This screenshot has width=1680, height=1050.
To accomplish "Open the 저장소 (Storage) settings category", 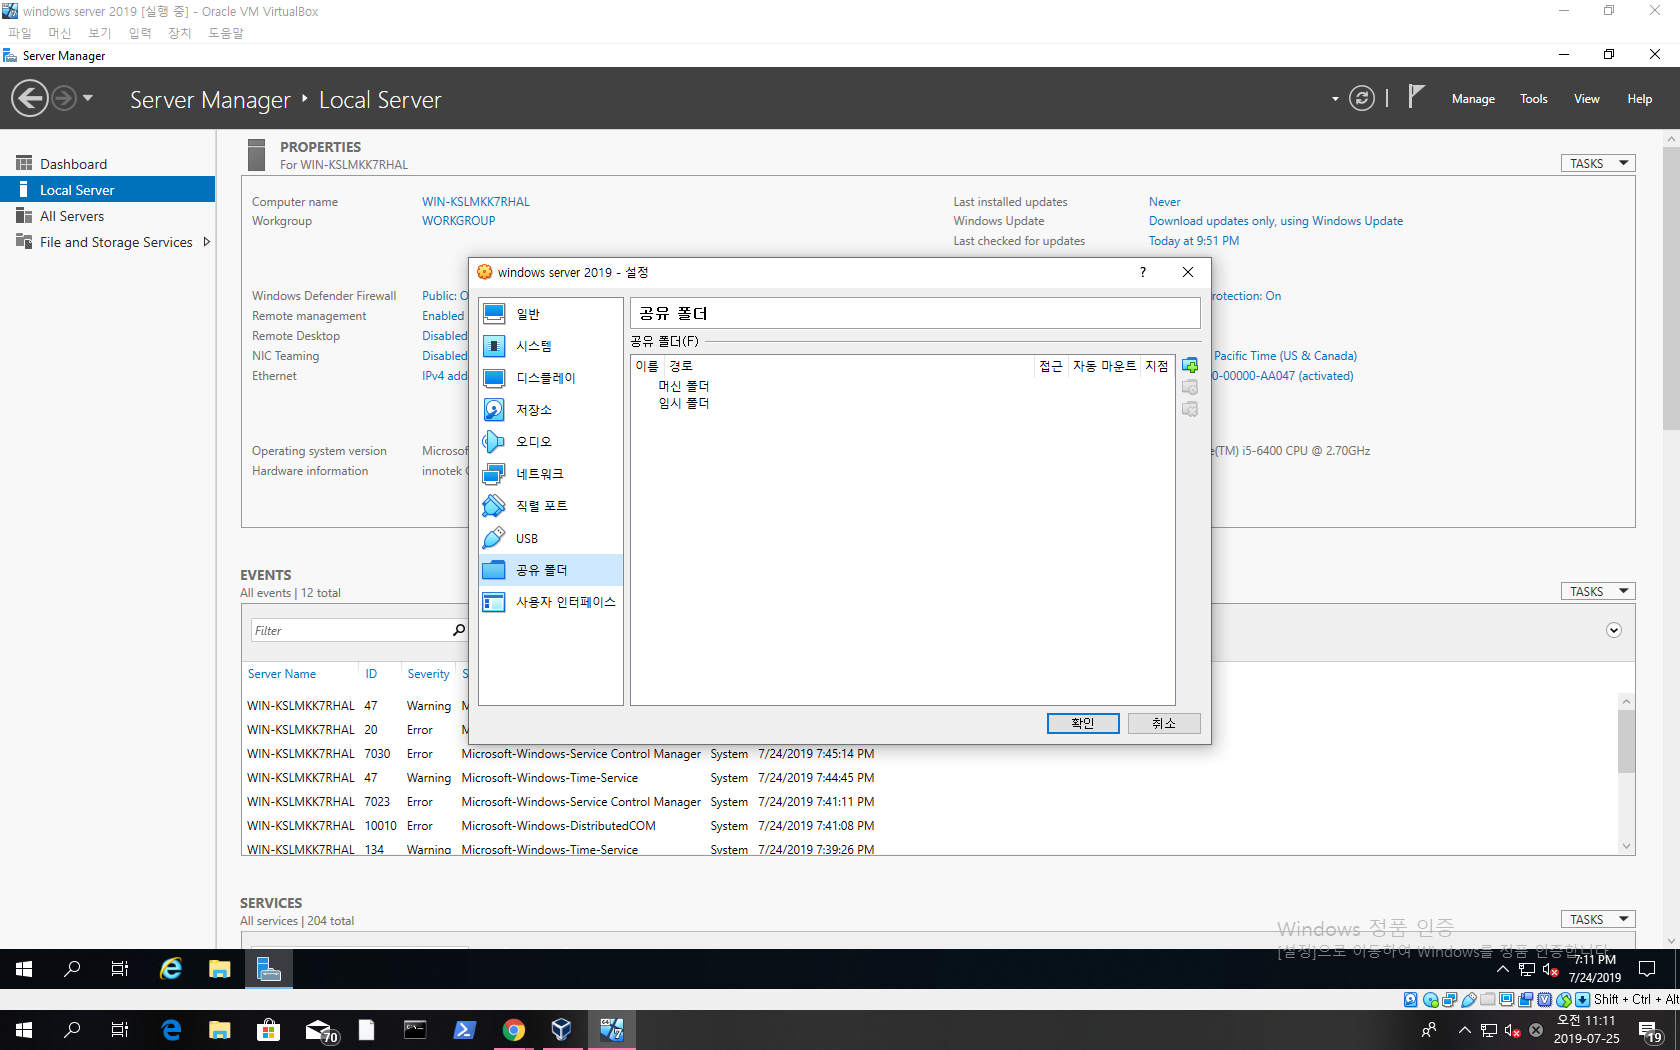I will [x=551, y=410].
